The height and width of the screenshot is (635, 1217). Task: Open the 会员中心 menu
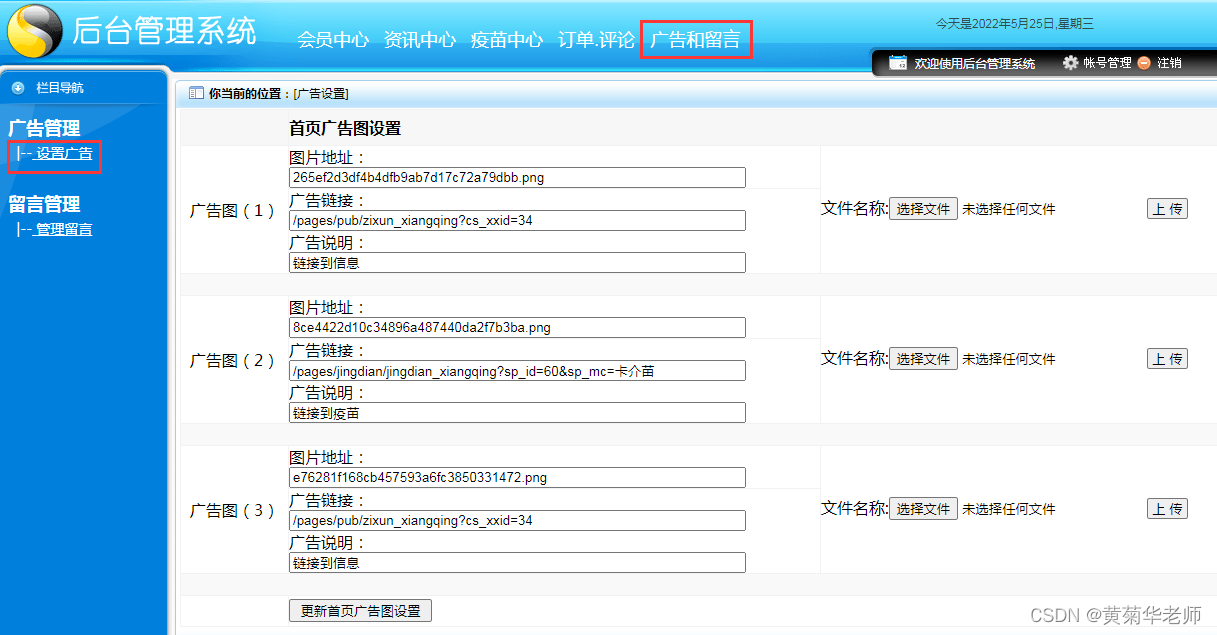click(333, 40)
